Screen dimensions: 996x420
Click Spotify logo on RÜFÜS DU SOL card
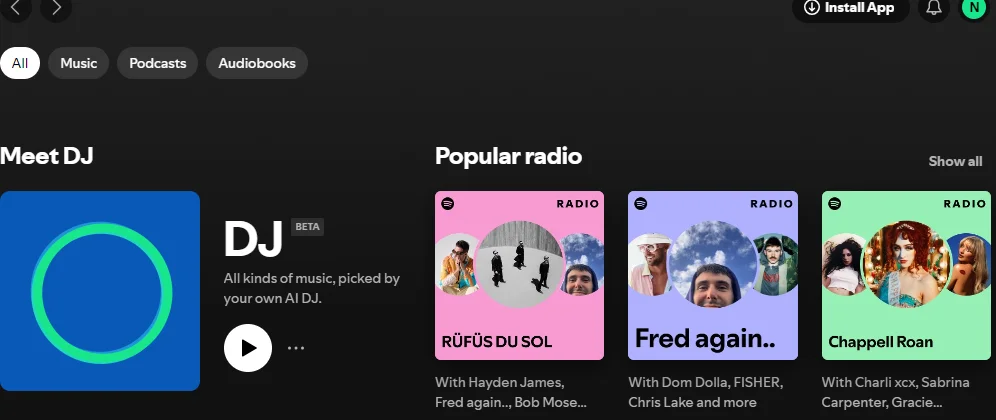448,203
